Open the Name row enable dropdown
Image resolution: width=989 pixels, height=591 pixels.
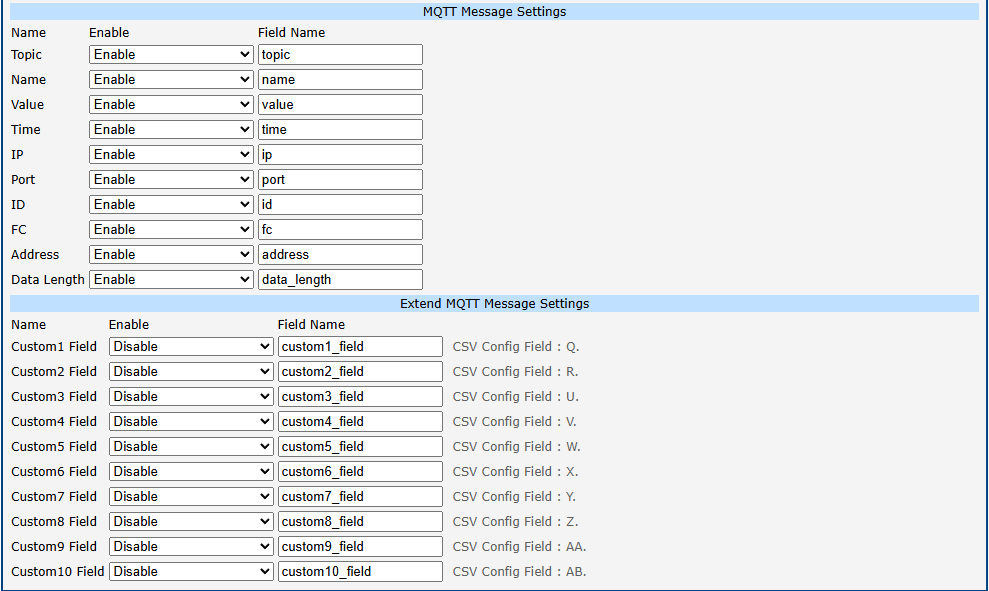(171, 79)
